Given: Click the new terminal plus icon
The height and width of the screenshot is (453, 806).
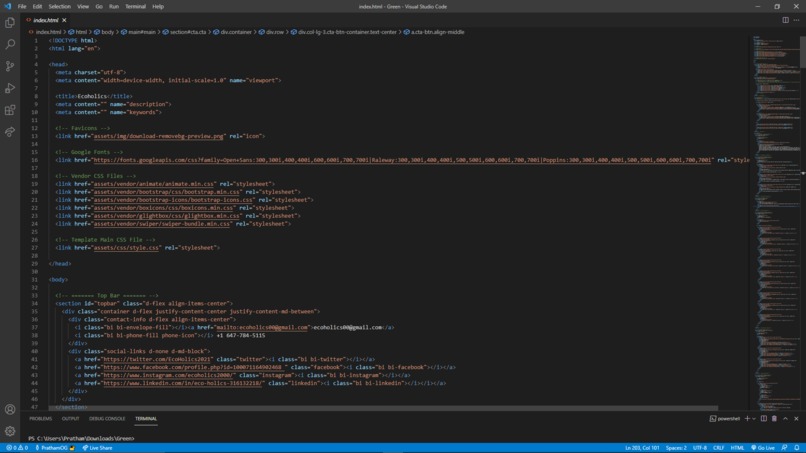Looking at the screenshot, I should 747,419.
